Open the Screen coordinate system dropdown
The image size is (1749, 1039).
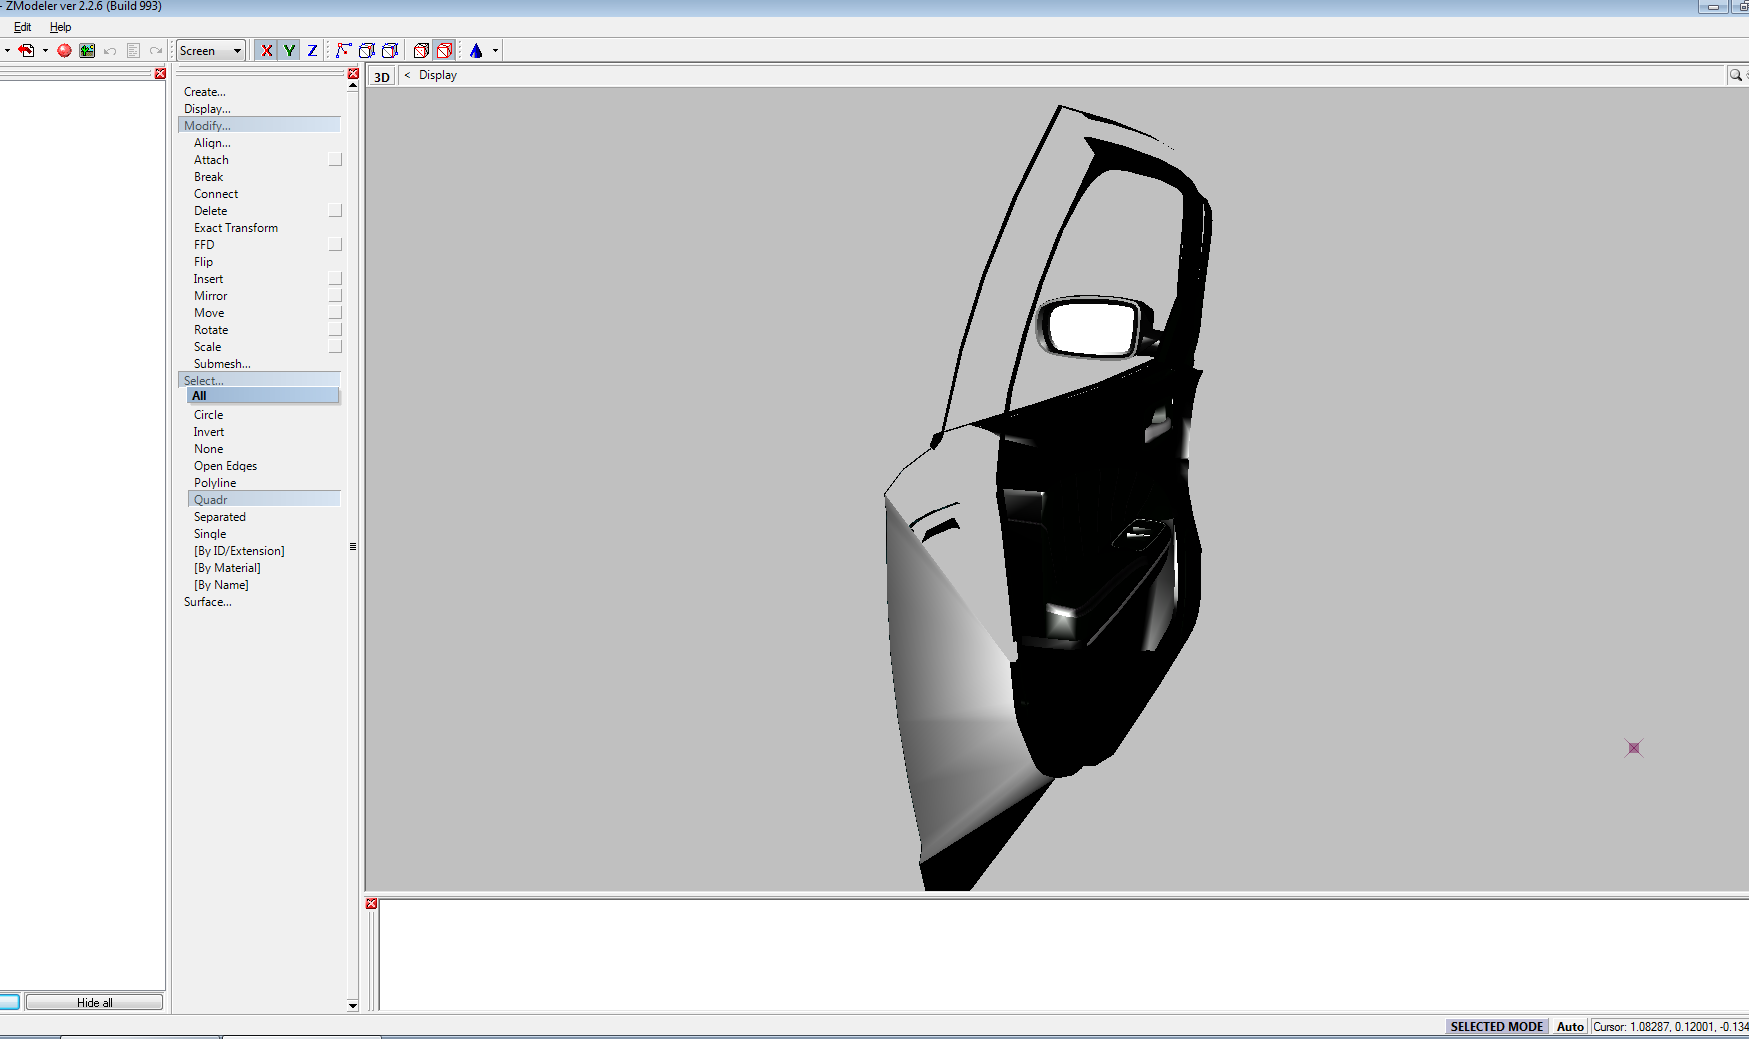pyautogui.click(x=211, y=51)
